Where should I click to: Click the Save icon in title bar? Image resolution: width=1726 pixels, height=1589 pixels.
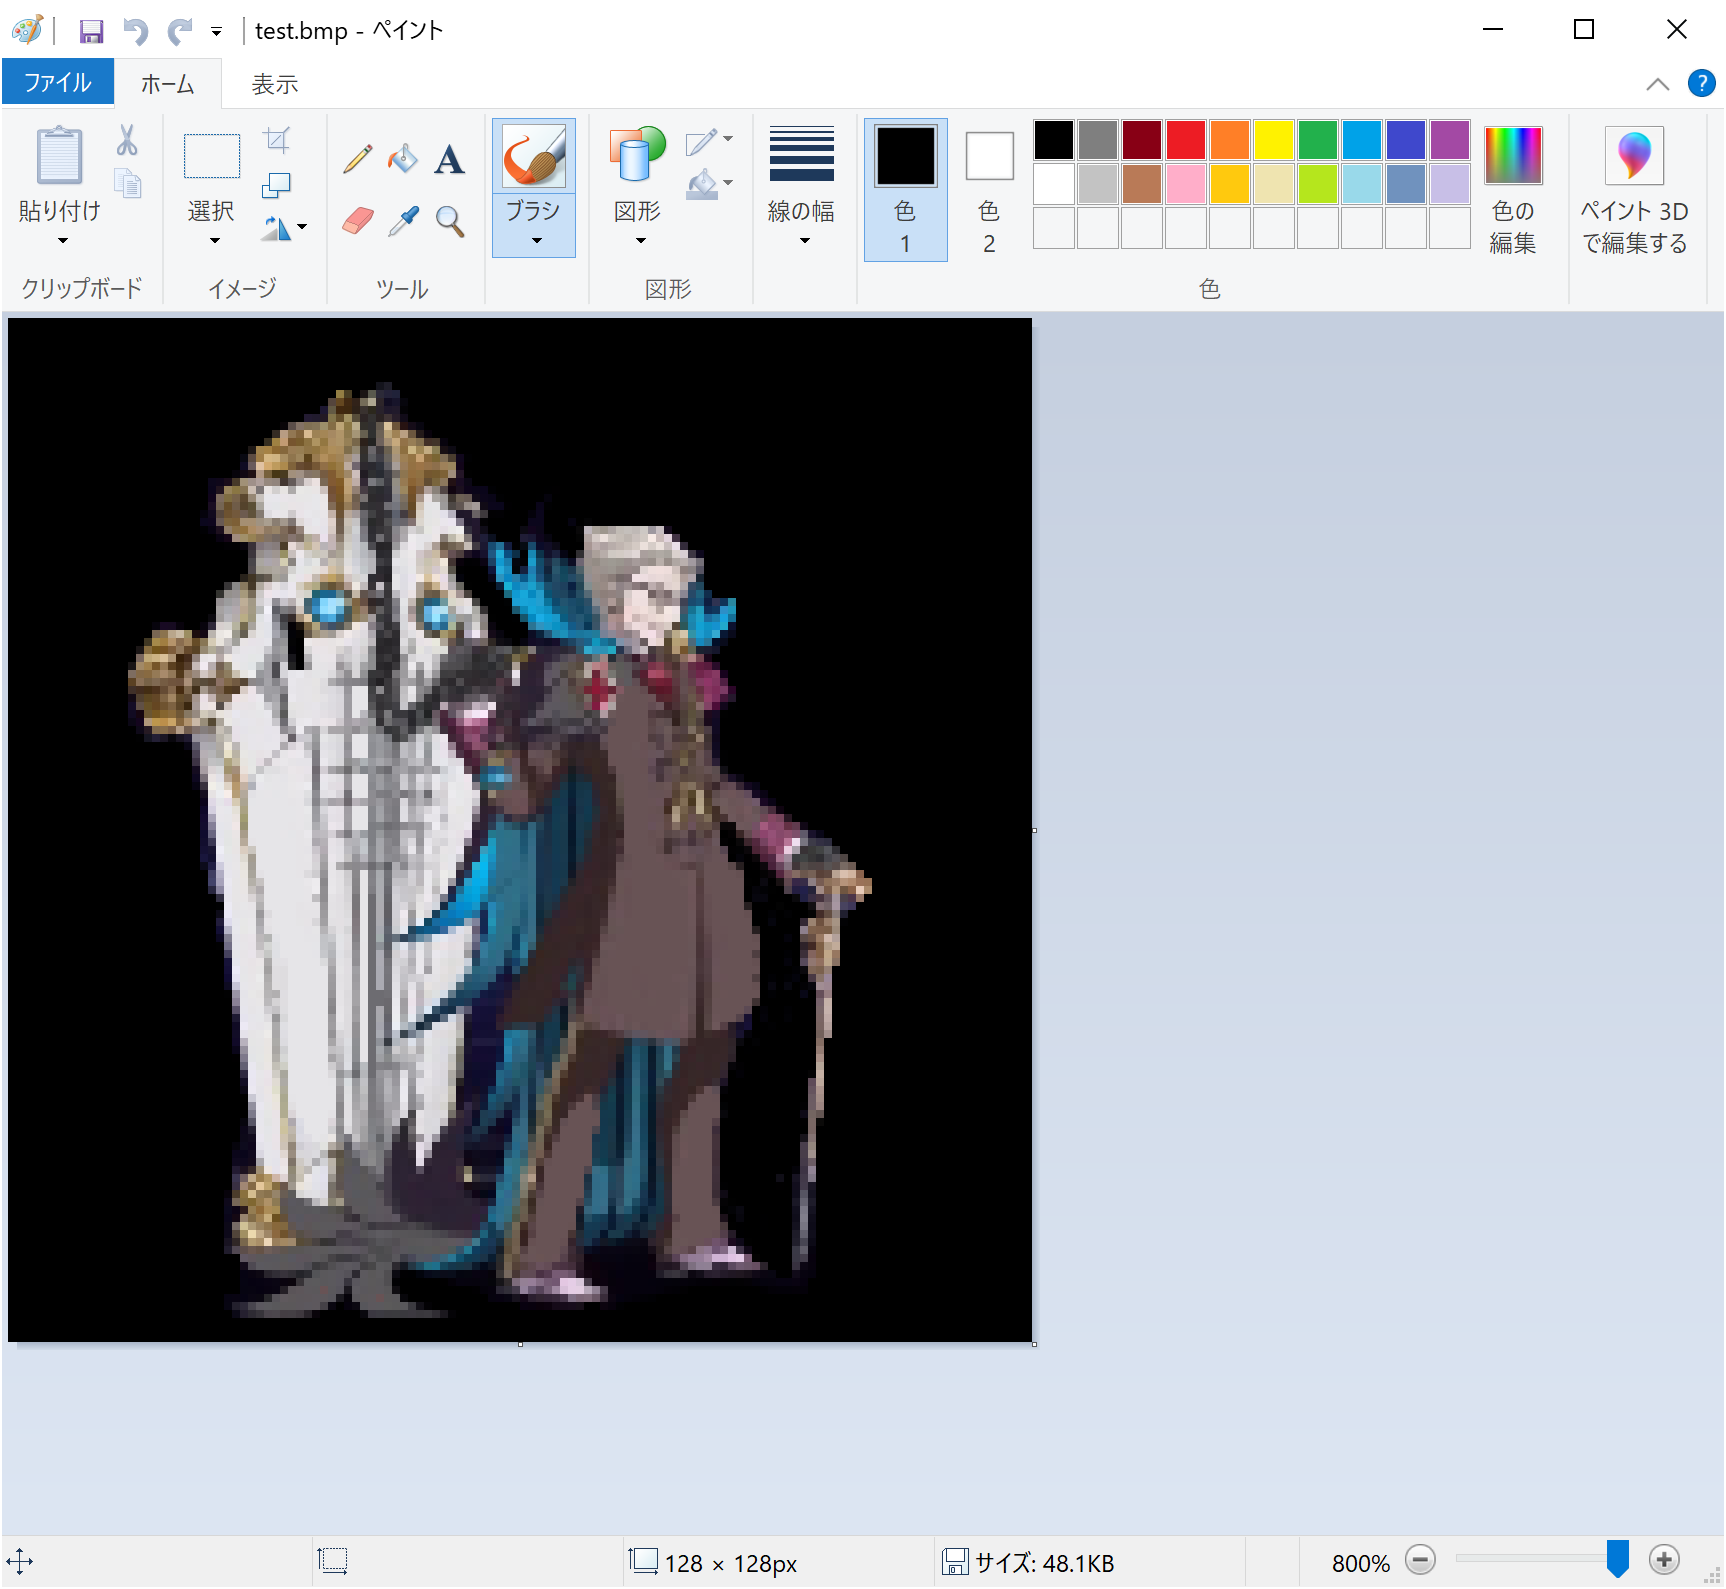pyautogui.click(x=91, y=31)
